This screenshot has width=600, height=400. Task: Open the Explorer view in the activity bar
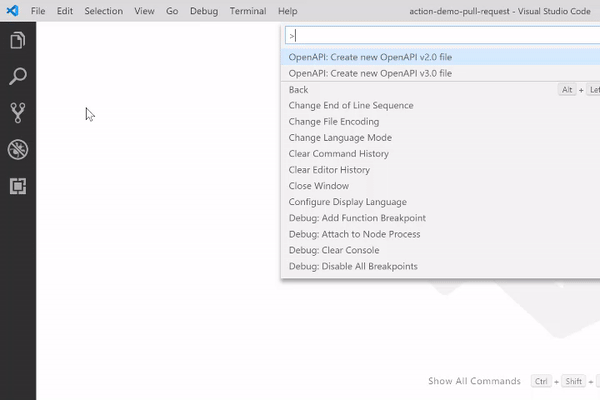click(18, 40)
